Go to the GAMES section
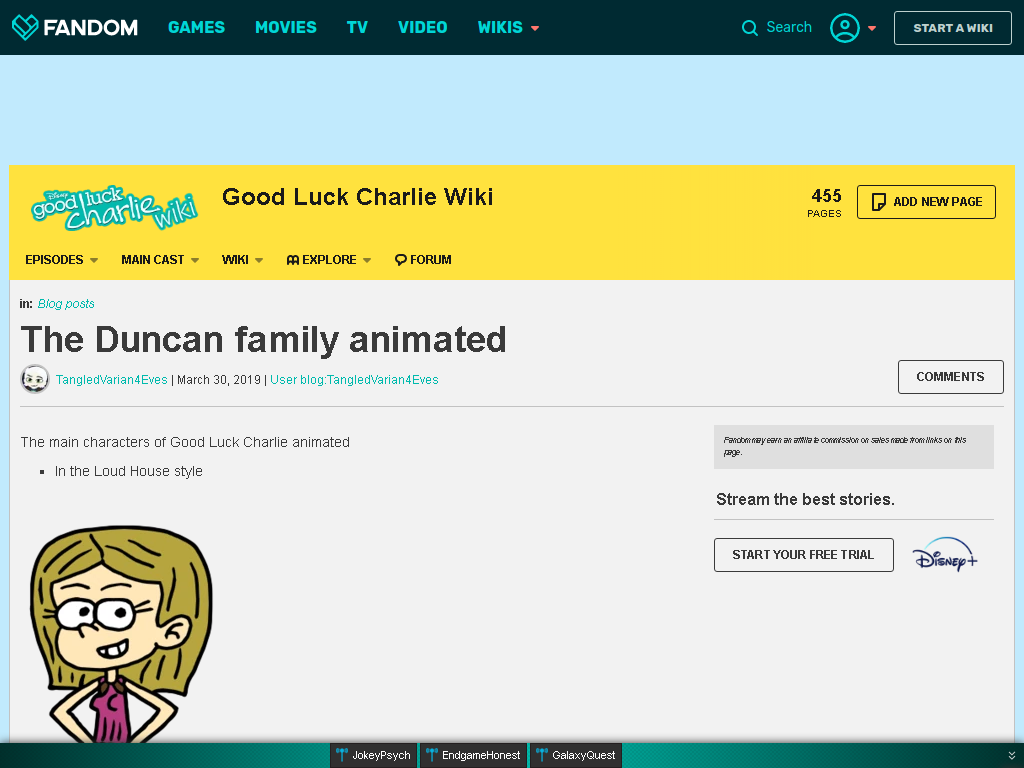 [196, 27]
